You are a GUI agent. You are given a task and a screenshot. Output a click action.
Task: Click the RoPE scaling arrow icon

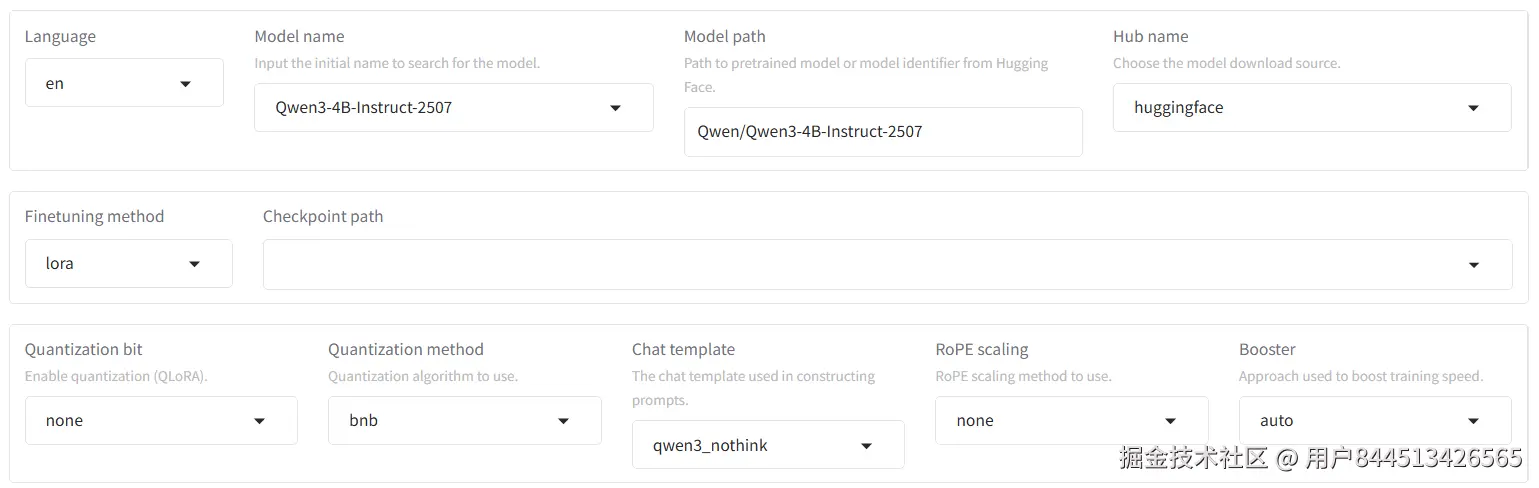[1171, 421]
